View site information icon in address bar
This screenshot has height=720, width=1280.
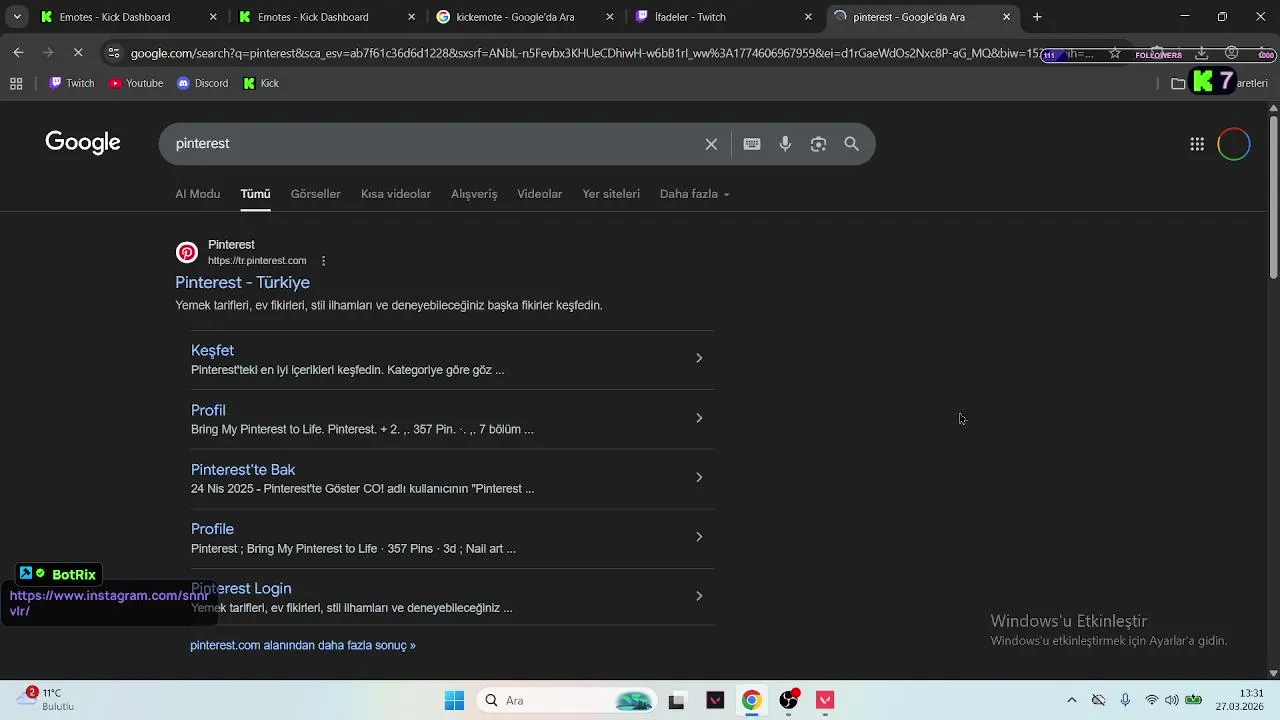pos(114,53)
